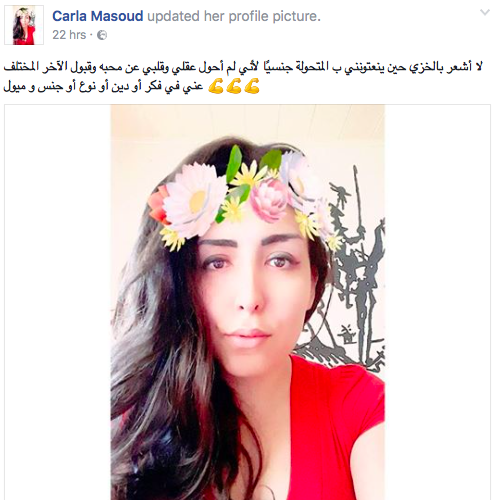Click the middle flexed biceps emoji

[234, 86]
